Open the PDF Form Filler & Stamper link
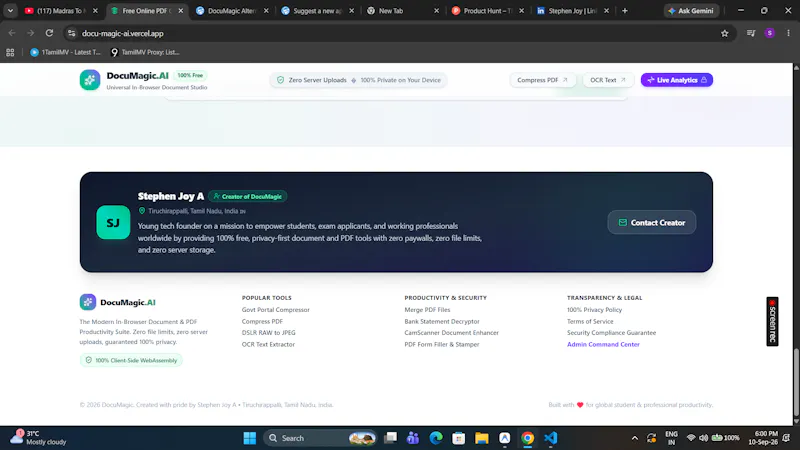This screenshot has height=450, width=800. pos(442,344)
